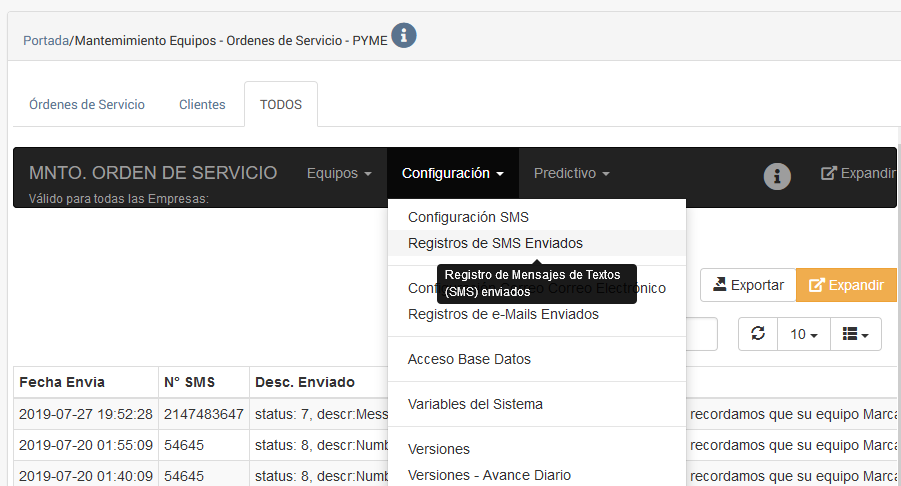The height and width of the screenshot is (486, 901).
Task: Open the column list view icon dropdown
Action: pyautogui.click(x=855, y=334)
